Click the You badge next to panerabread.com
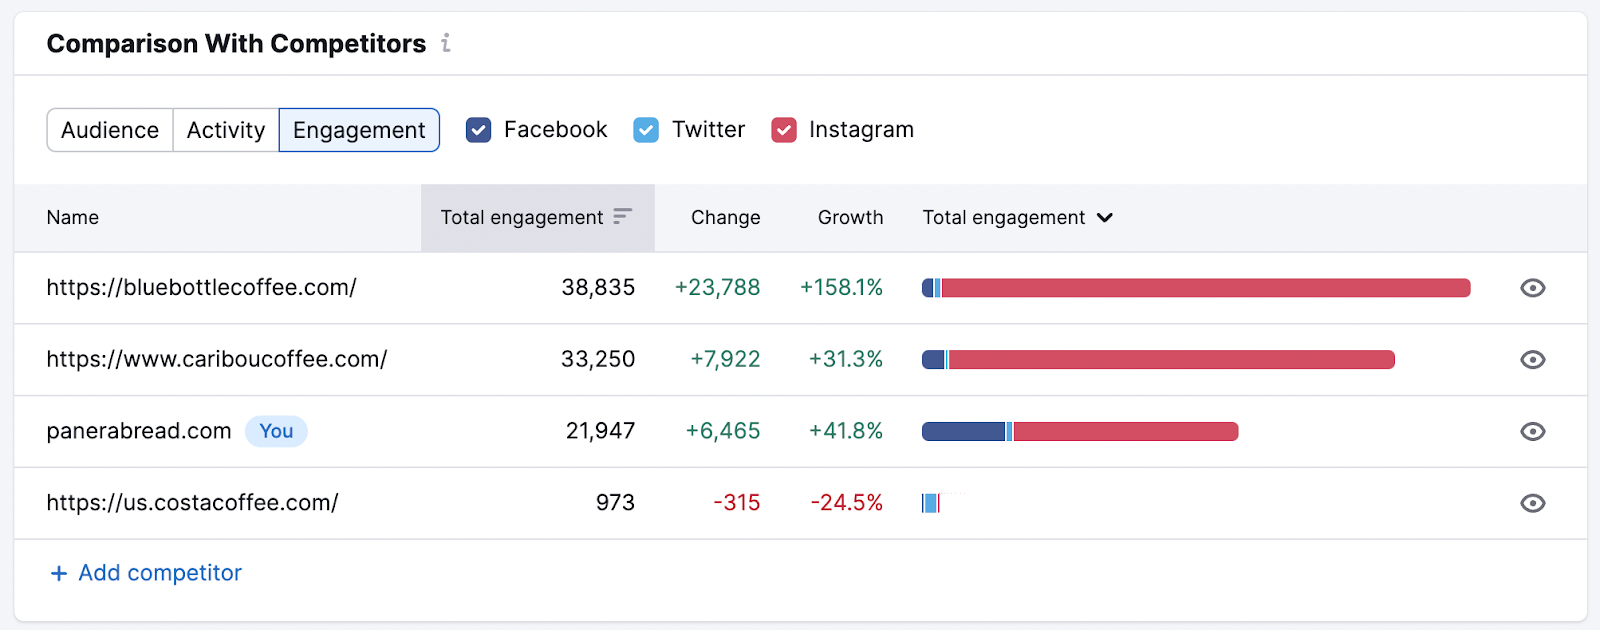1600x630 pixels. (276, 431)
